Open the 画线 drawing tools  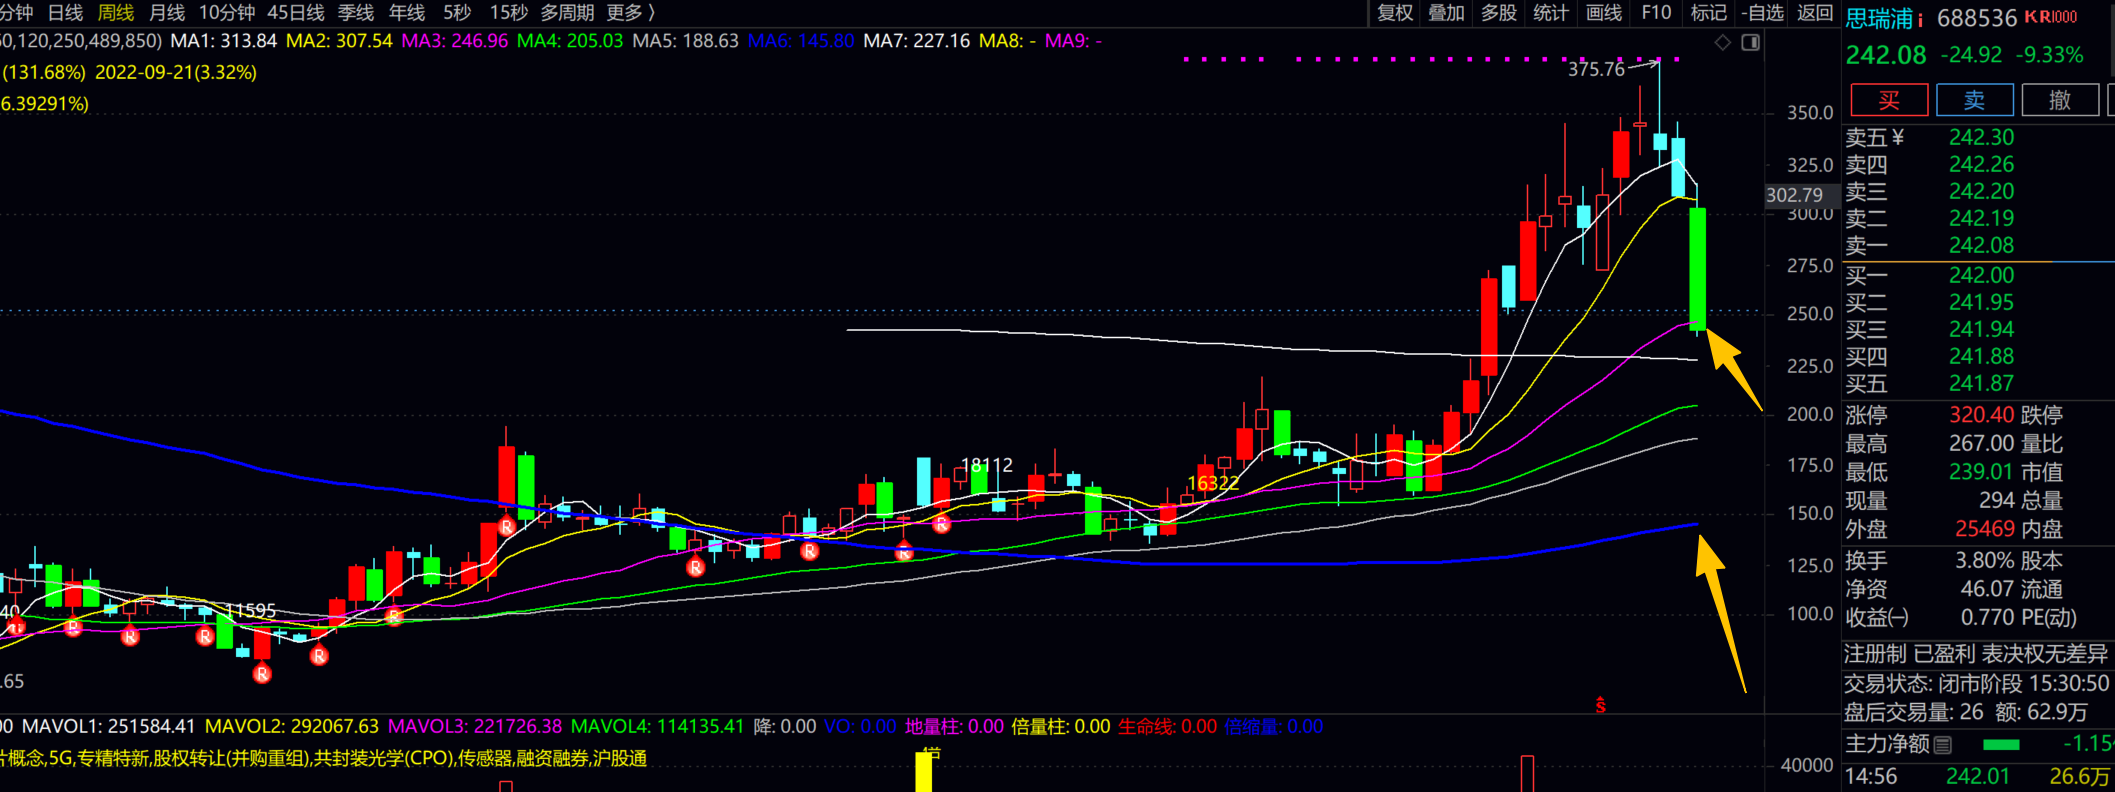coord(1604,13)
